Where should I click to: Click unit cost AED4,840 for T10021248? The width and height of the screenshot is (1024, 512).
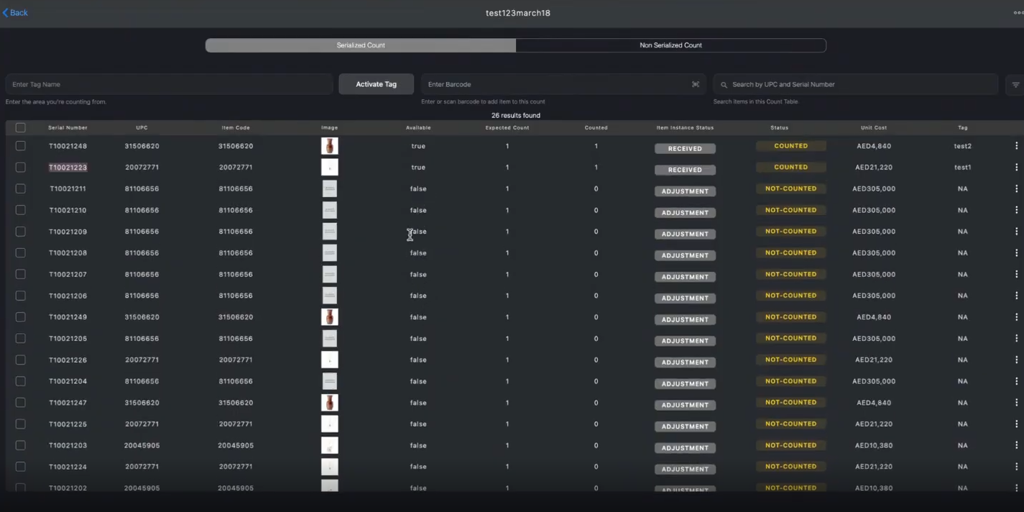tap(874, 146)
